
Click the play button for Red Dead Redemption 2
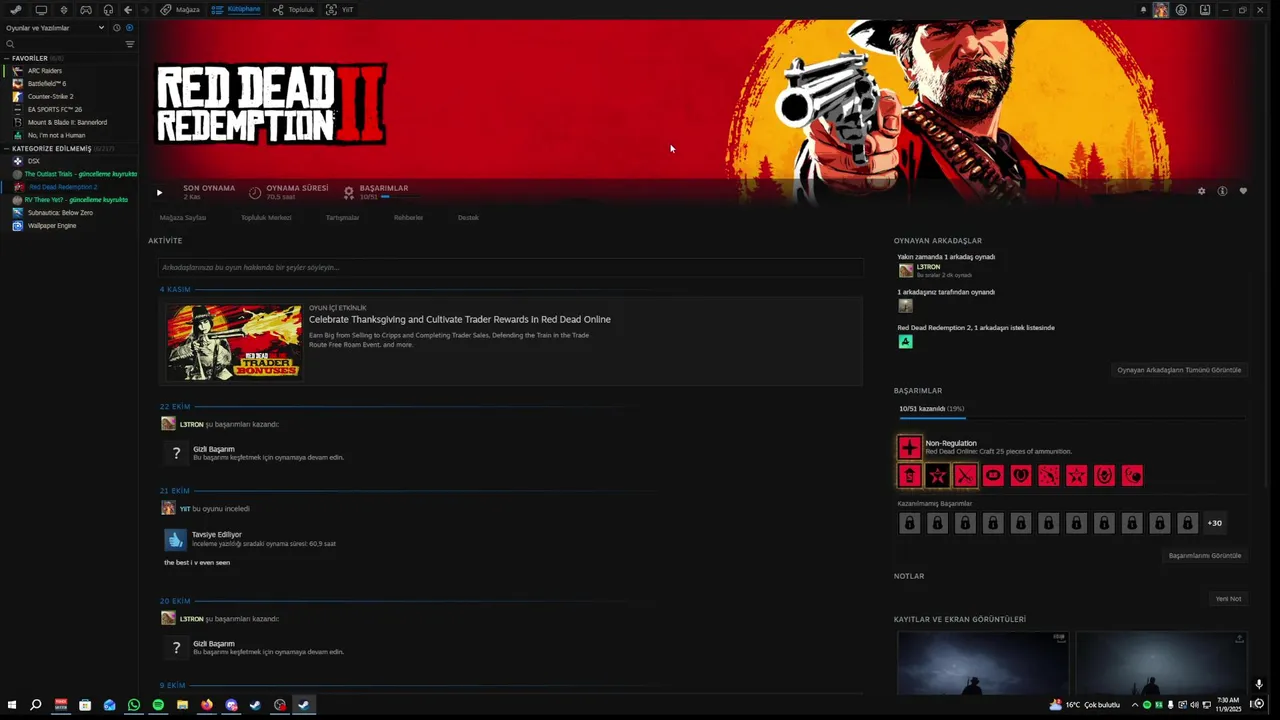coord(159,192)
